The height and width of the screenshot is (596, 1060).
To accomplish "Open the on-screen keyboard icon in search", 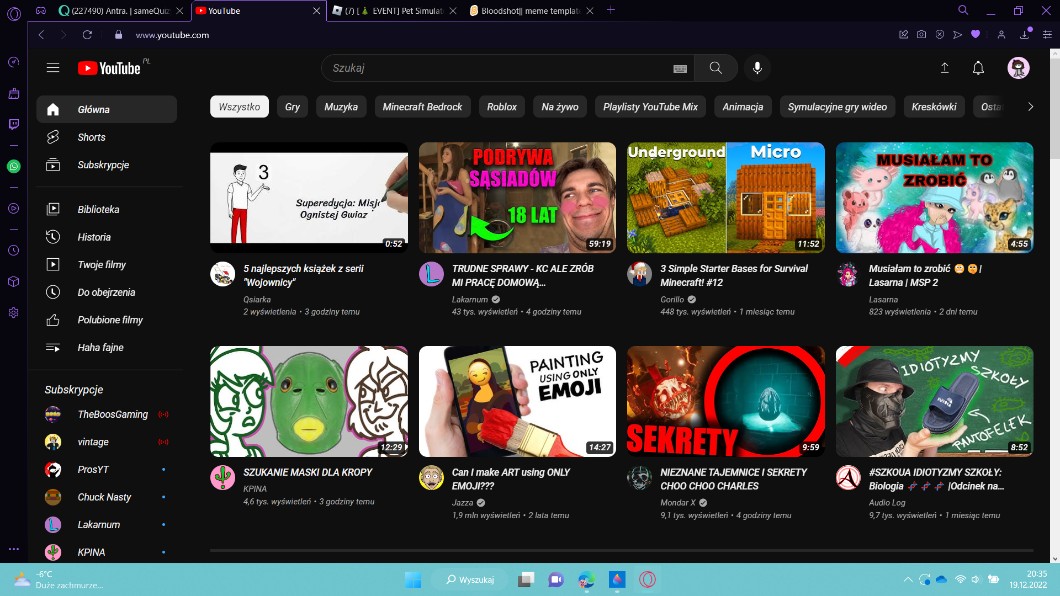I will (x=680, y=69).
